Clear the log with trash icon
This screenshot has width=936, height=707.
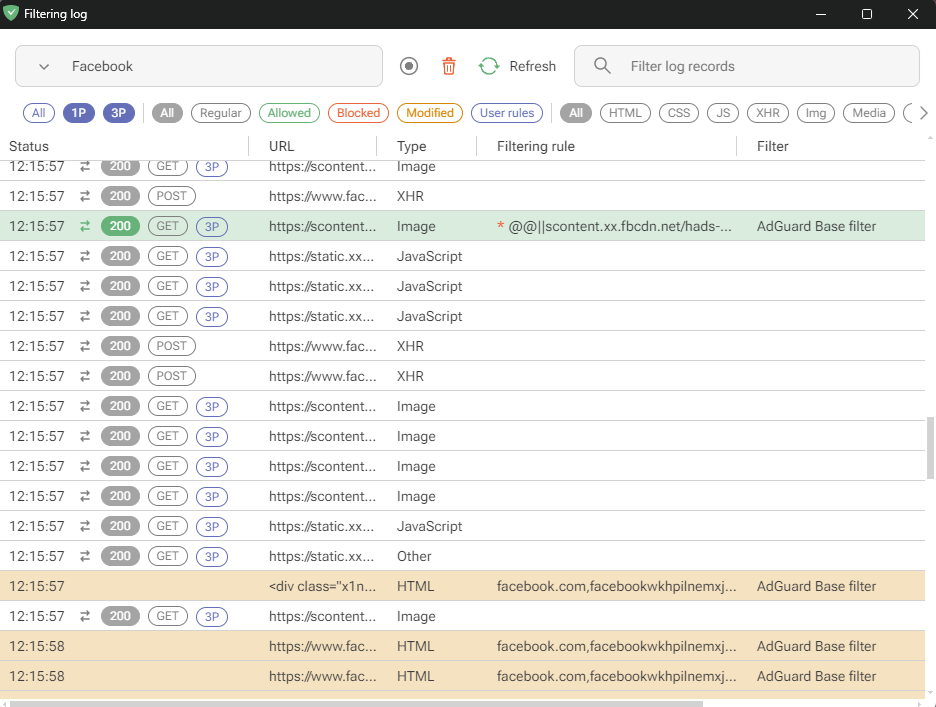449,66
